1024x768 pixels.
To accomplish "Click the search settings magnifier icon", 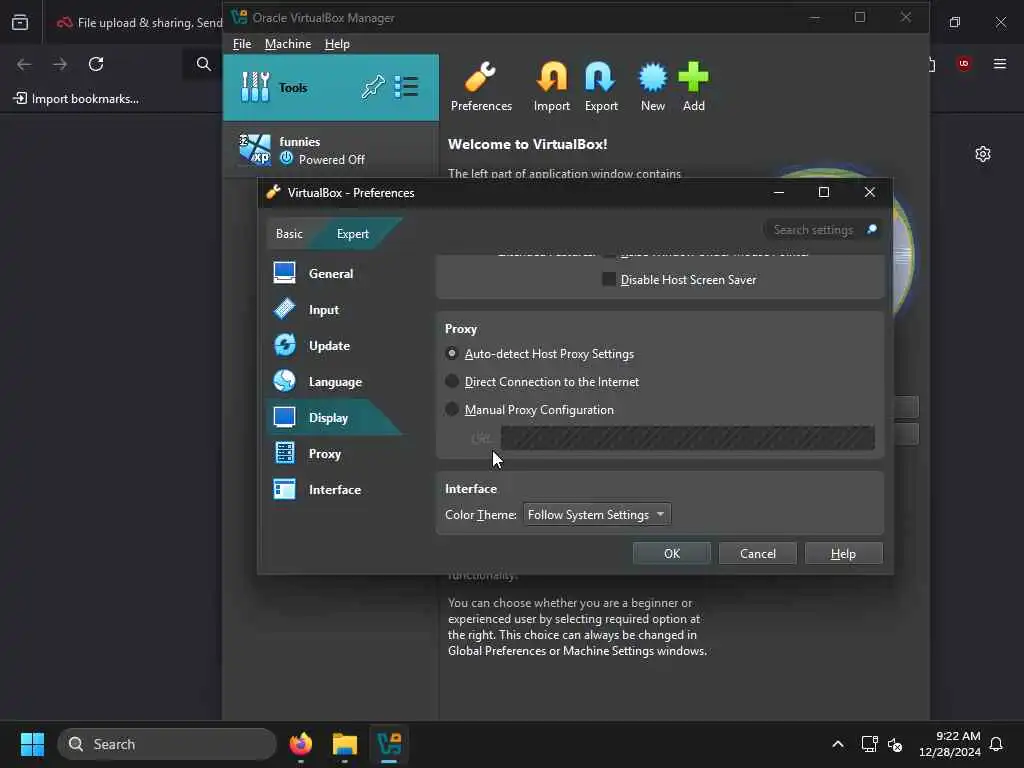I will pyautogui.click(x=871, y=229).
